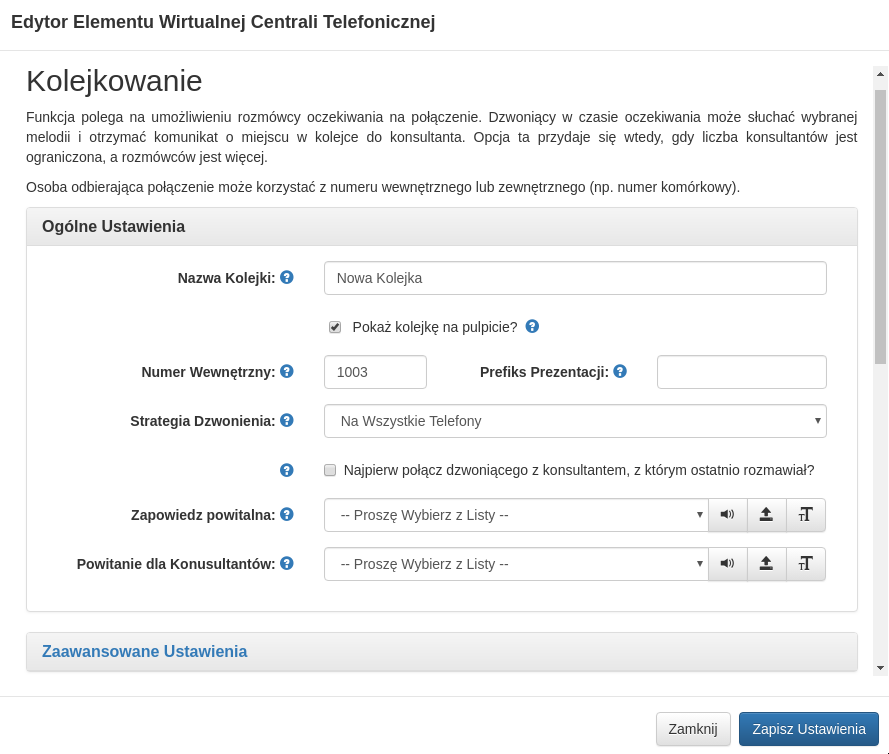The image size is (889, 754).
Task: Expand the Zaawansowane Ustawienia section
Action: point(145,651)
